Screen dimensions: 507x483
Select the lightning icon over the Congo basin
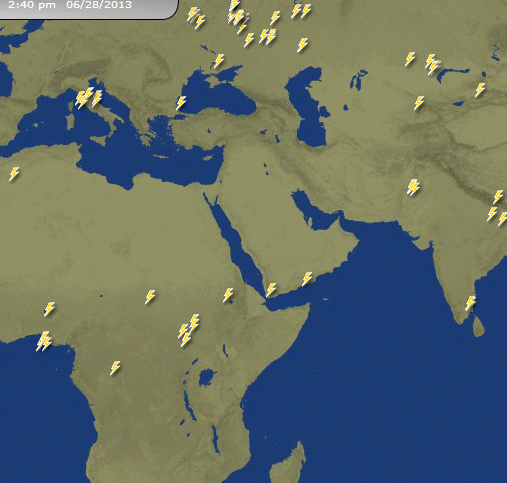tap(115, 368)
